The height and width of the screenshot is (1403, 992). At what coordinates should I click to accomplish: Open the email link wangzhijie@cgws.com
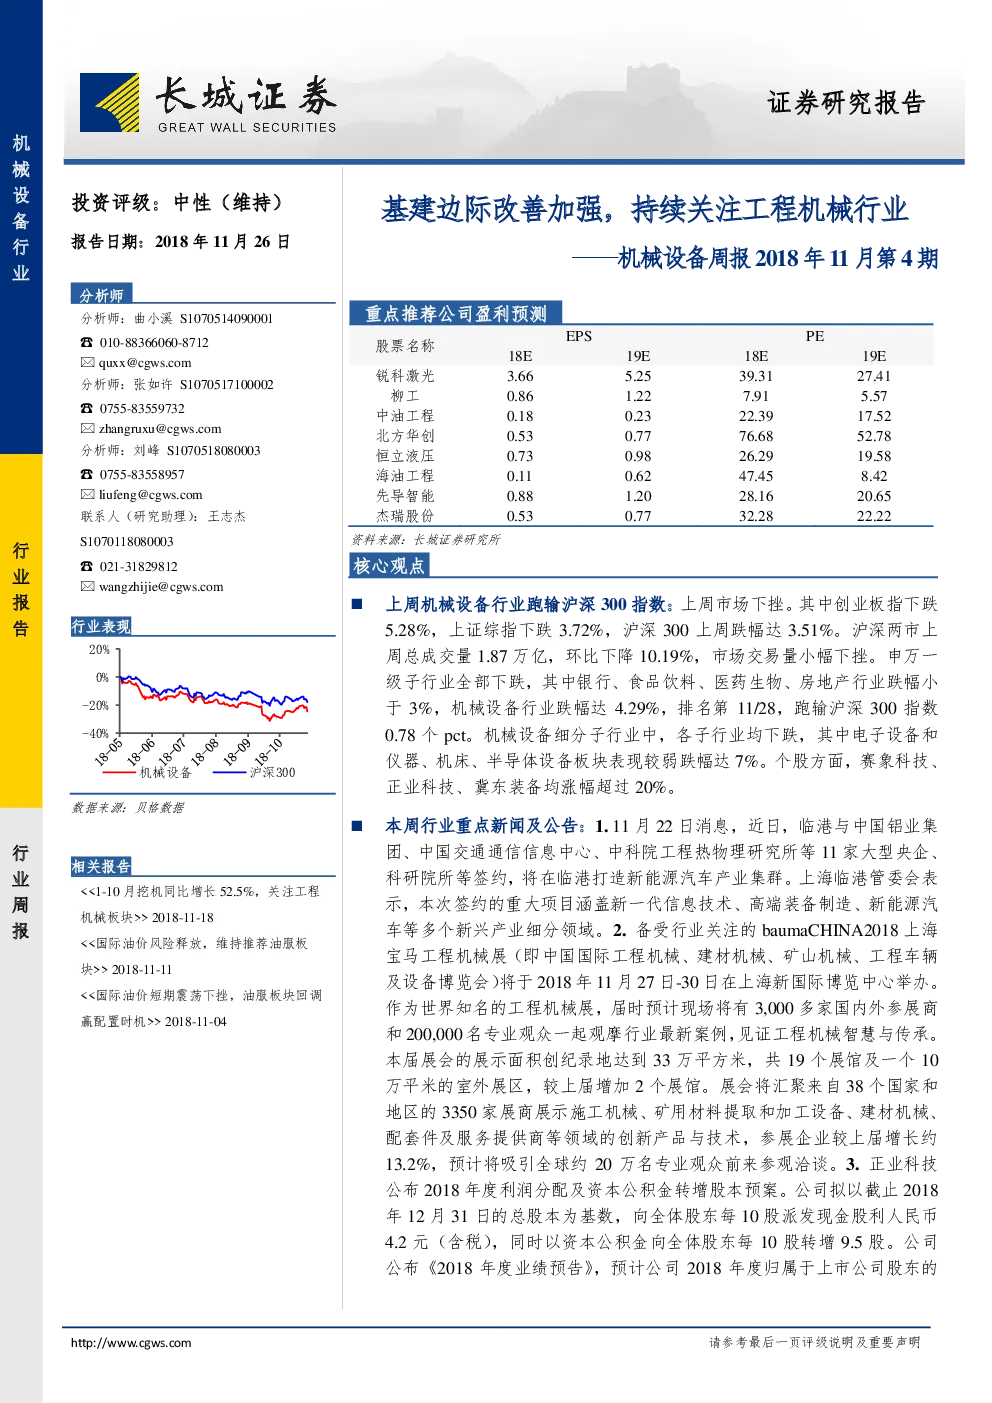pos(161,586)
